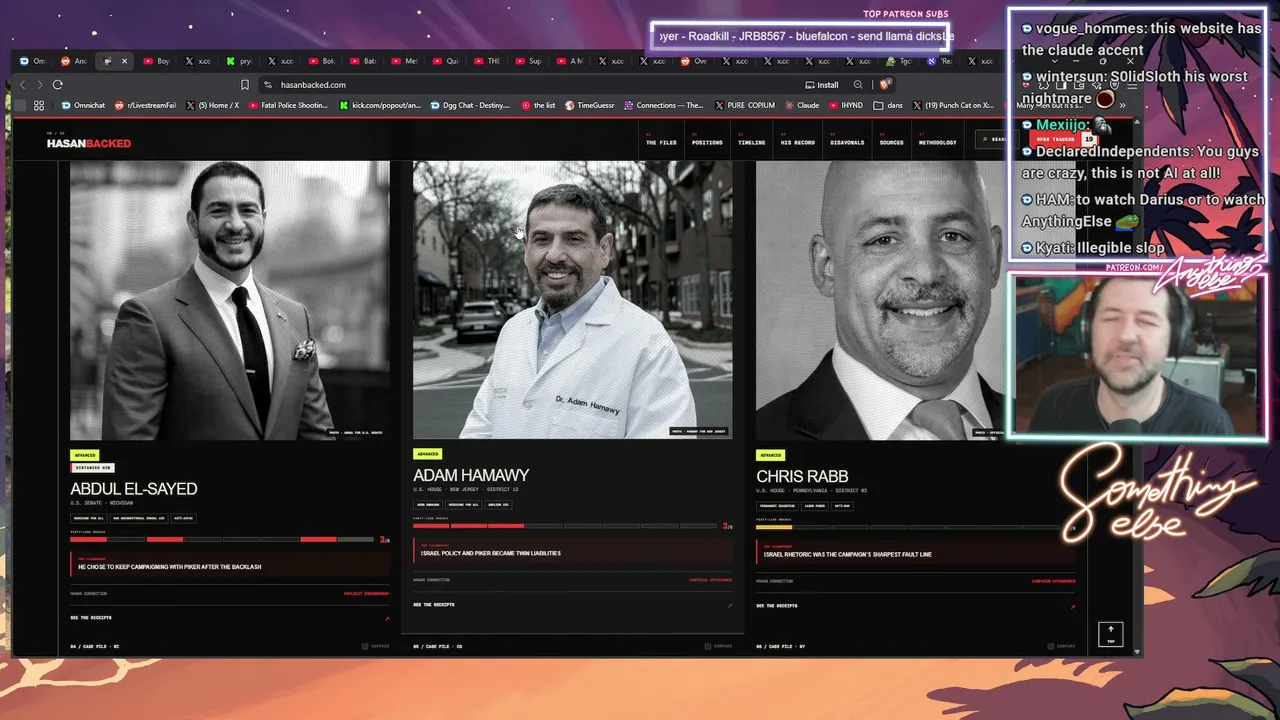Switch to the 'Bat' YouTube tab

pyautogui.click(x=363, y=61)
